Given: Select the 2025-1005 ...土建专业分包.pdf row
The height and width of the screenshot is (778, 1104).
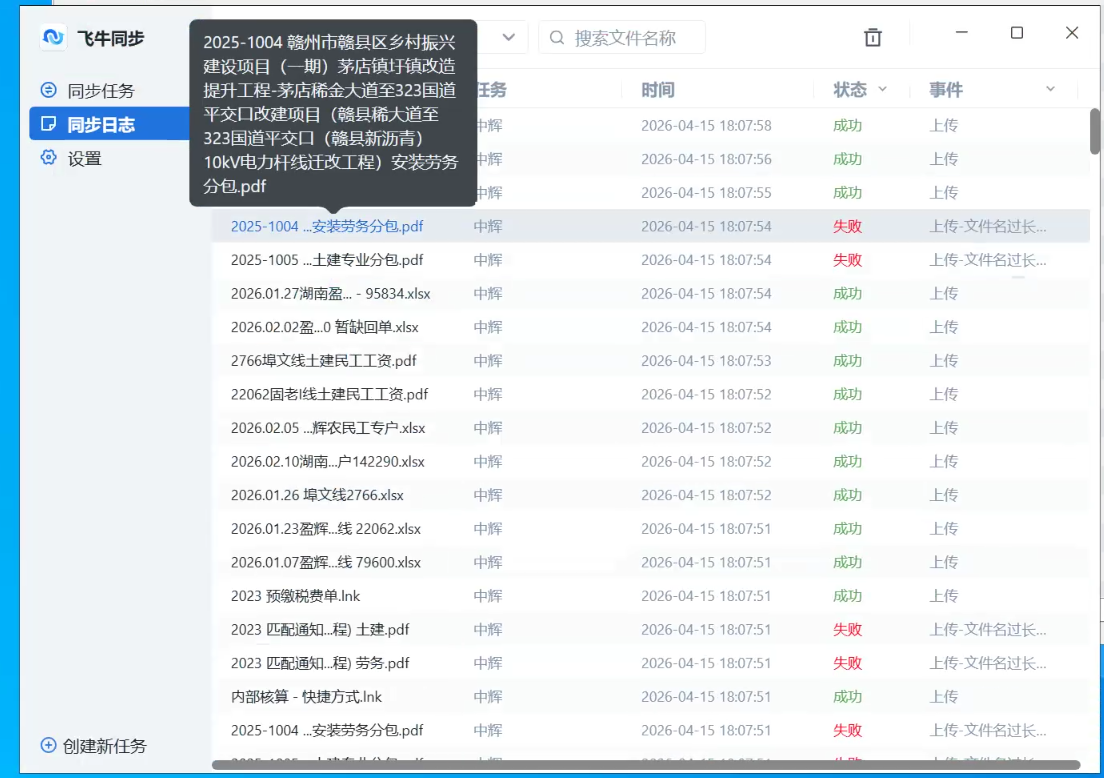Looking at the screenshot, I should [x=651, y=260].
